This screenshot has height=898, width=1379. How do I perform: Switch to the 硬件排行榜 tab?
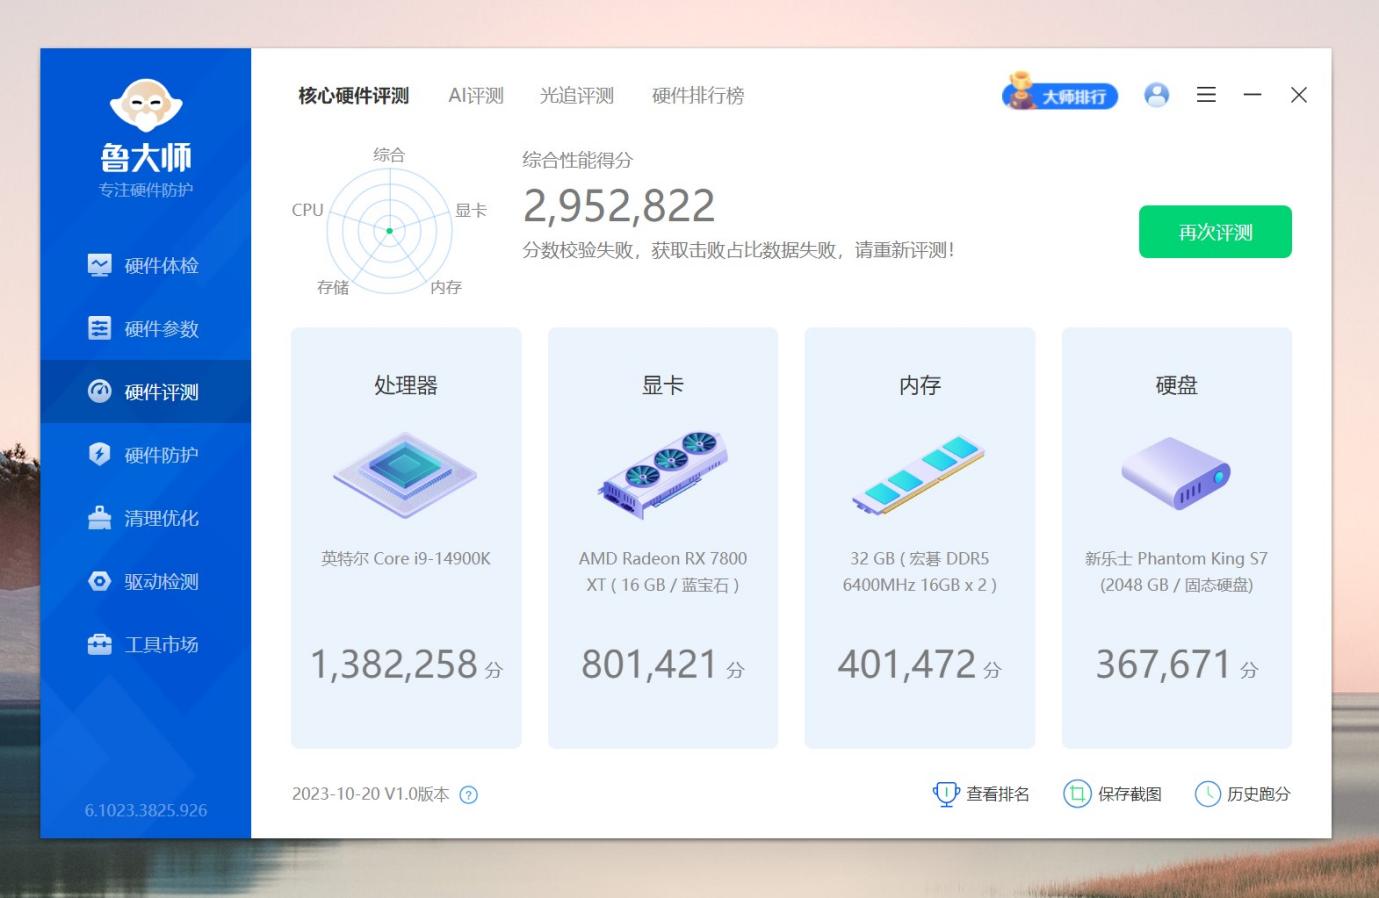pyautogui.click(x=698, y=96)
